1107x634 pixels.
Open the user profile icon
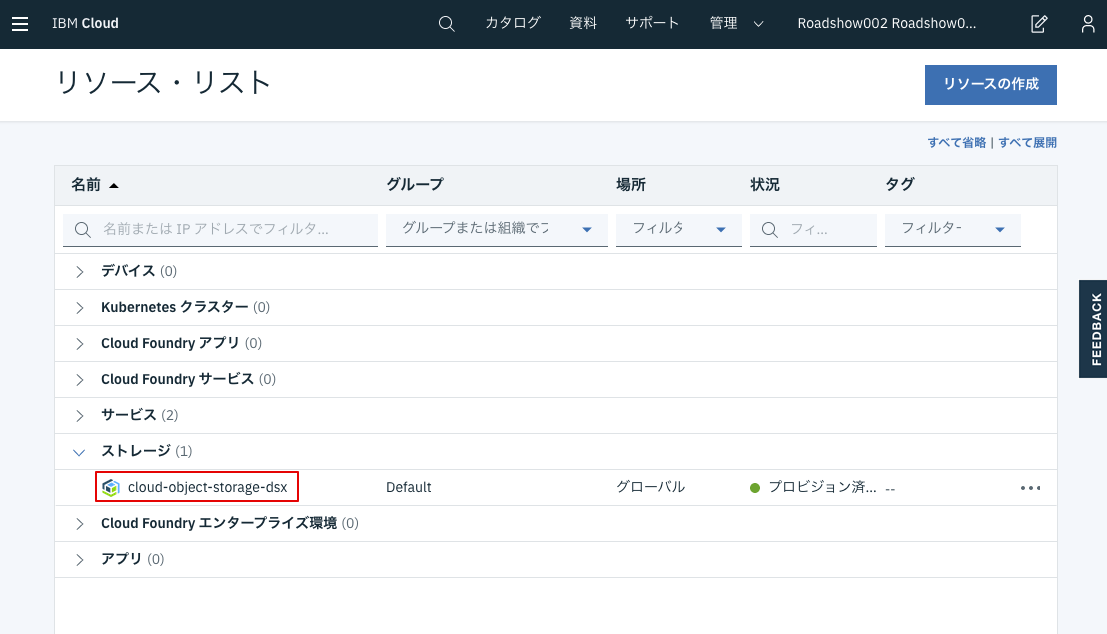click(x=1088, y=24)
